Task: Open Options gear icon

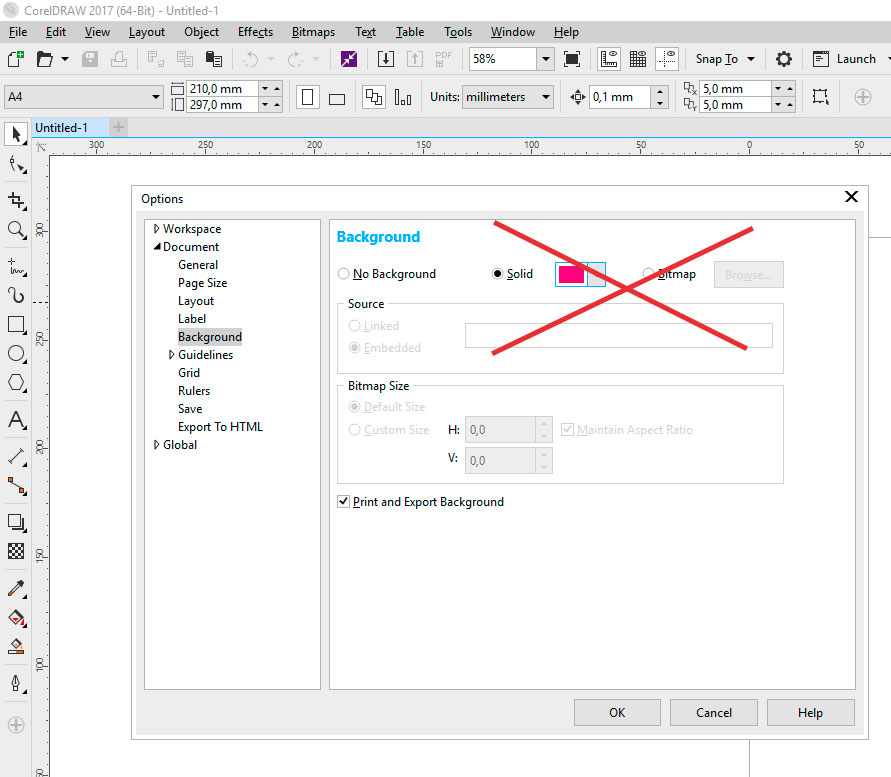Action: coord(784,59)
